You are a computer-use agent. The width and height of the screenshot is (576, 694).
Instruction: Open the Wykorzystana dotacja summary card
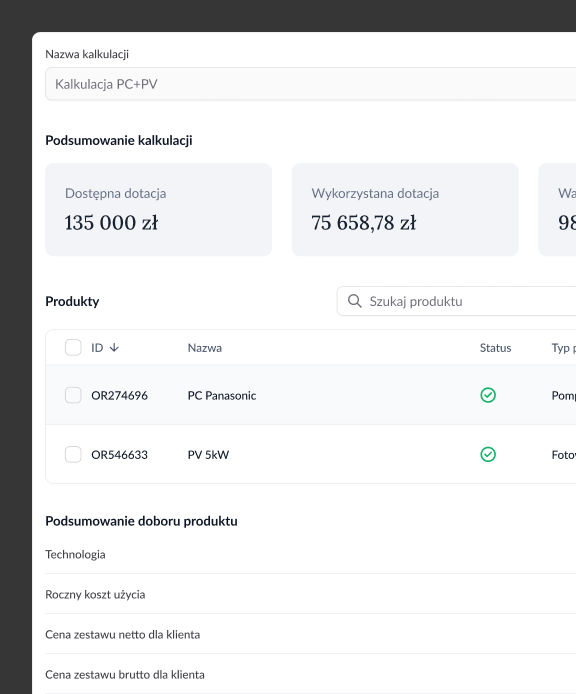[x=405, y=209]
